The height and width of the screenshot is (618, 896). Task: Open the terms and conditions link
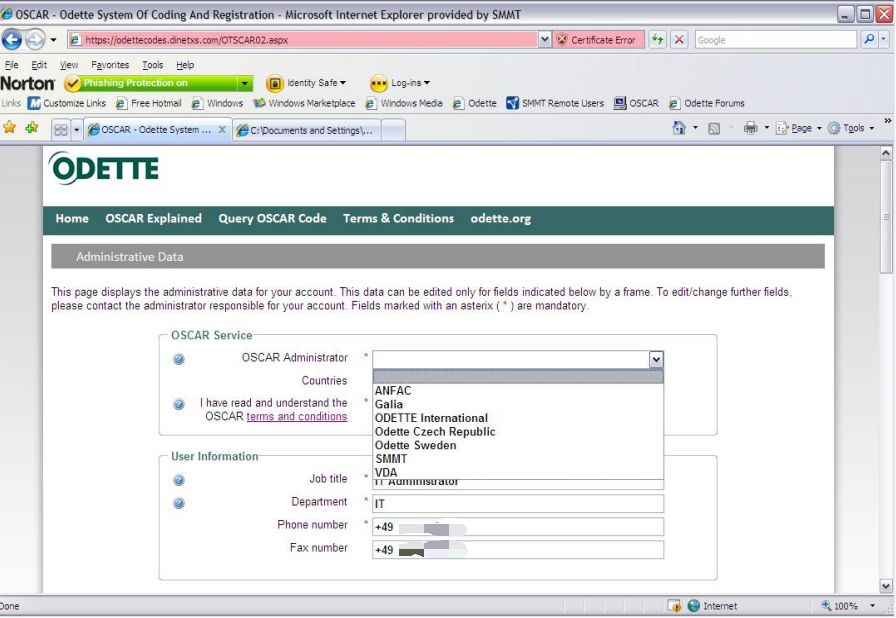coord(297,417)
